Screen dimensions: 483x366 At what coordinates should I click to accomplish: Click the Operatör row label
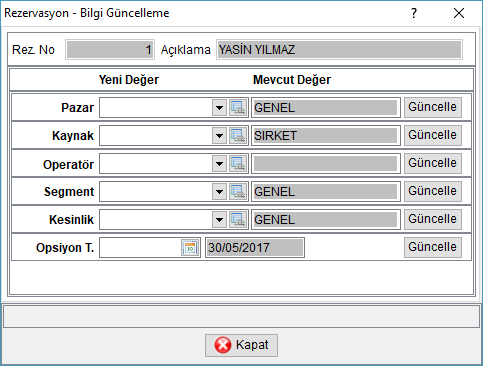(69, 164)
